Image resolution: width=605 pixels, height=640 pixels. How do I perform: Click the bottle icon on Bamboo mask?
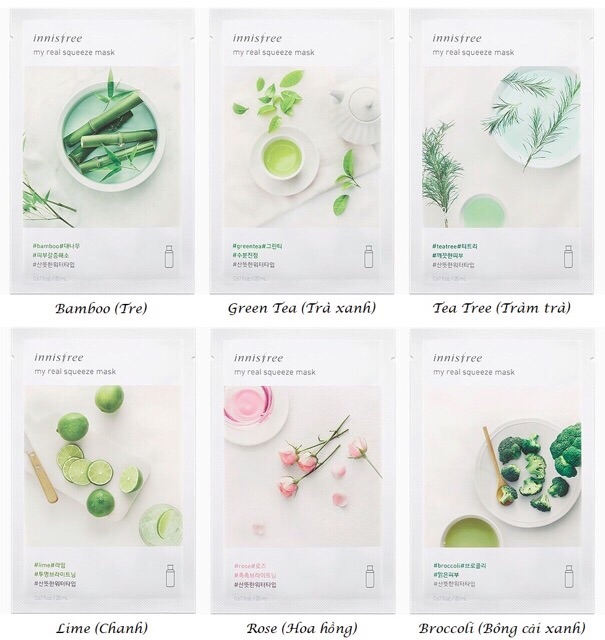(x=169, y=256)
